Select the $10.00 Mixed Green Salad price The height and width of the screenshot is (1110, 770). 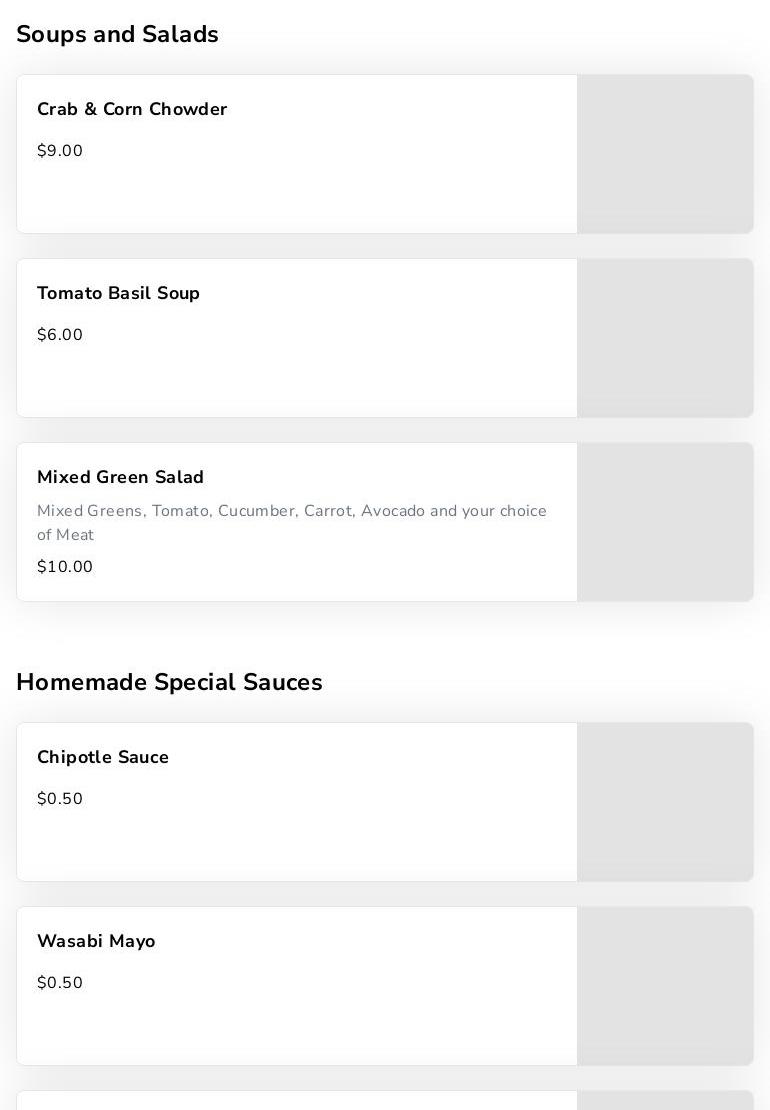65,567
